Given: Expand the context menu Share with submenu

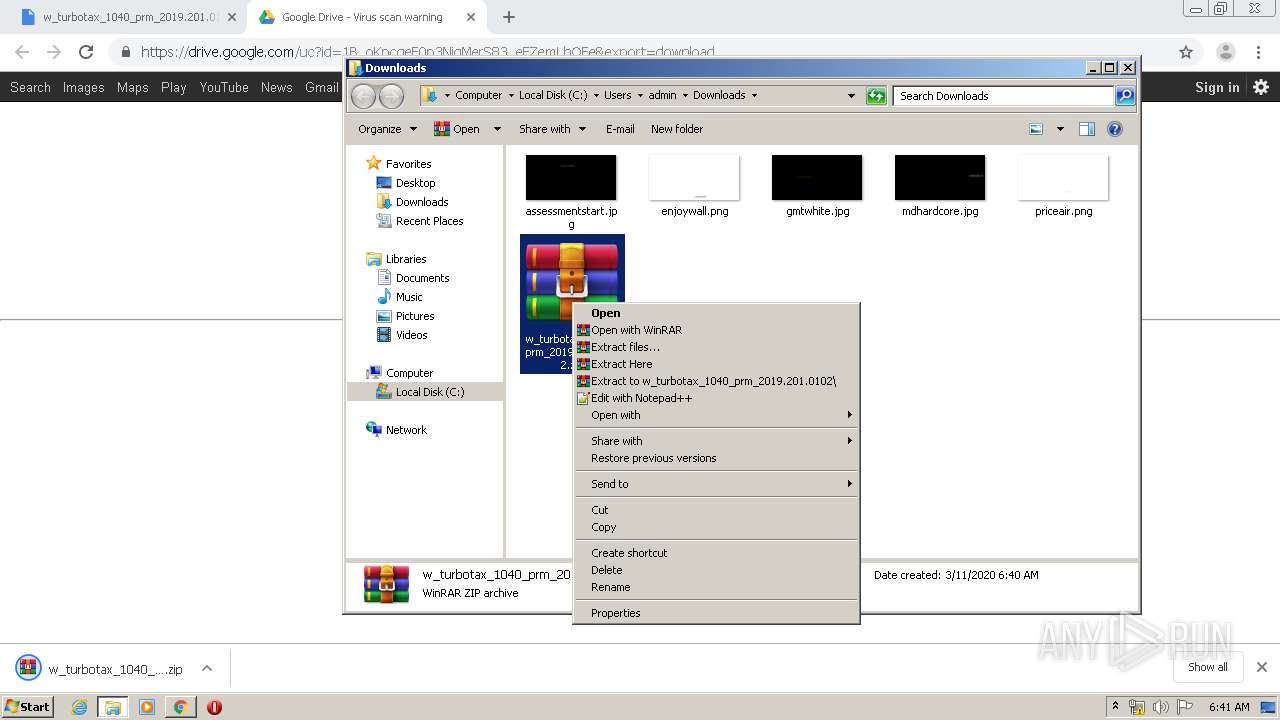Looking at the screenshot, I should tap(716, 441).
